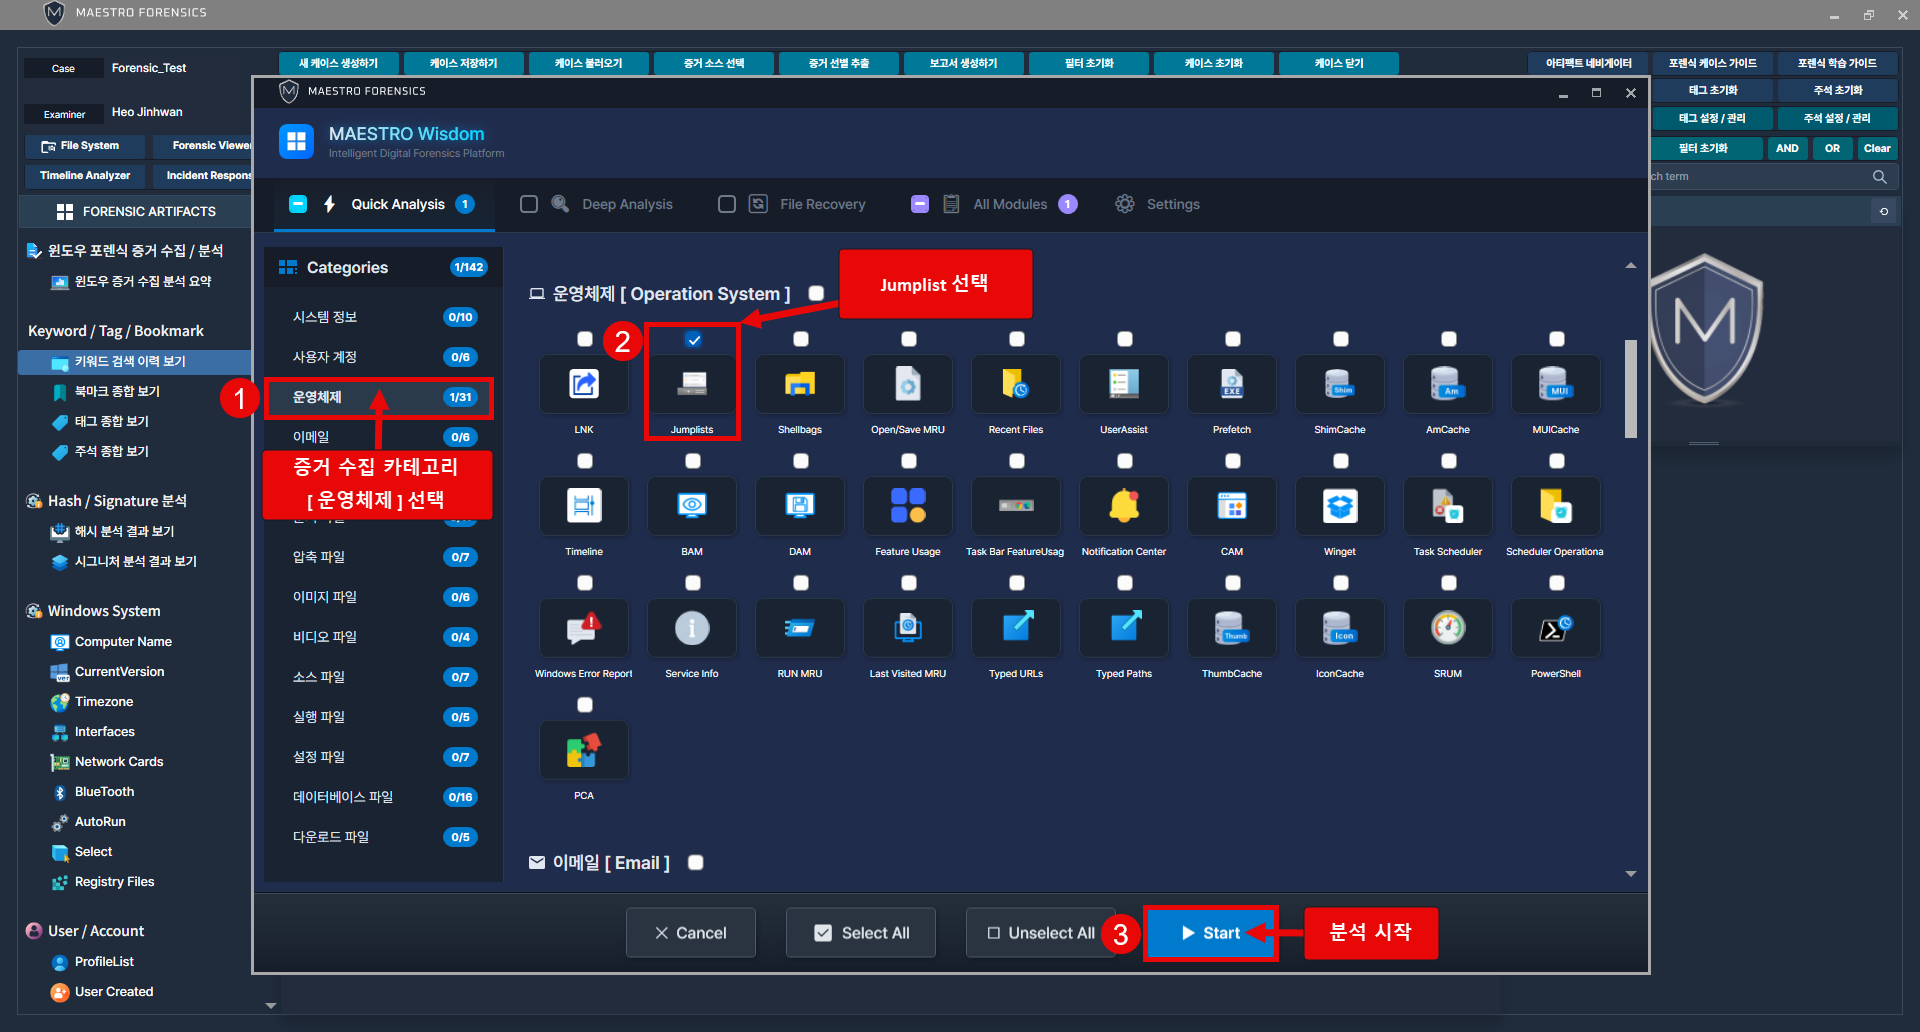This screenshot has width=1920, height=1032.
Task: Click the Cancel button
Action: tap(691, 933)
